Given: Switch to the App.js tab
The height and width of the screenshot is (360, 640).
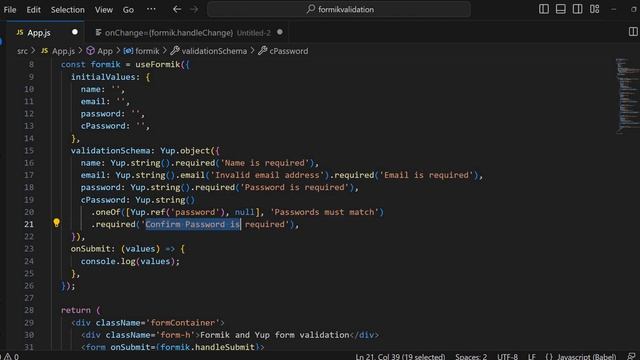Looking at the screenshot, I should 39,33.
